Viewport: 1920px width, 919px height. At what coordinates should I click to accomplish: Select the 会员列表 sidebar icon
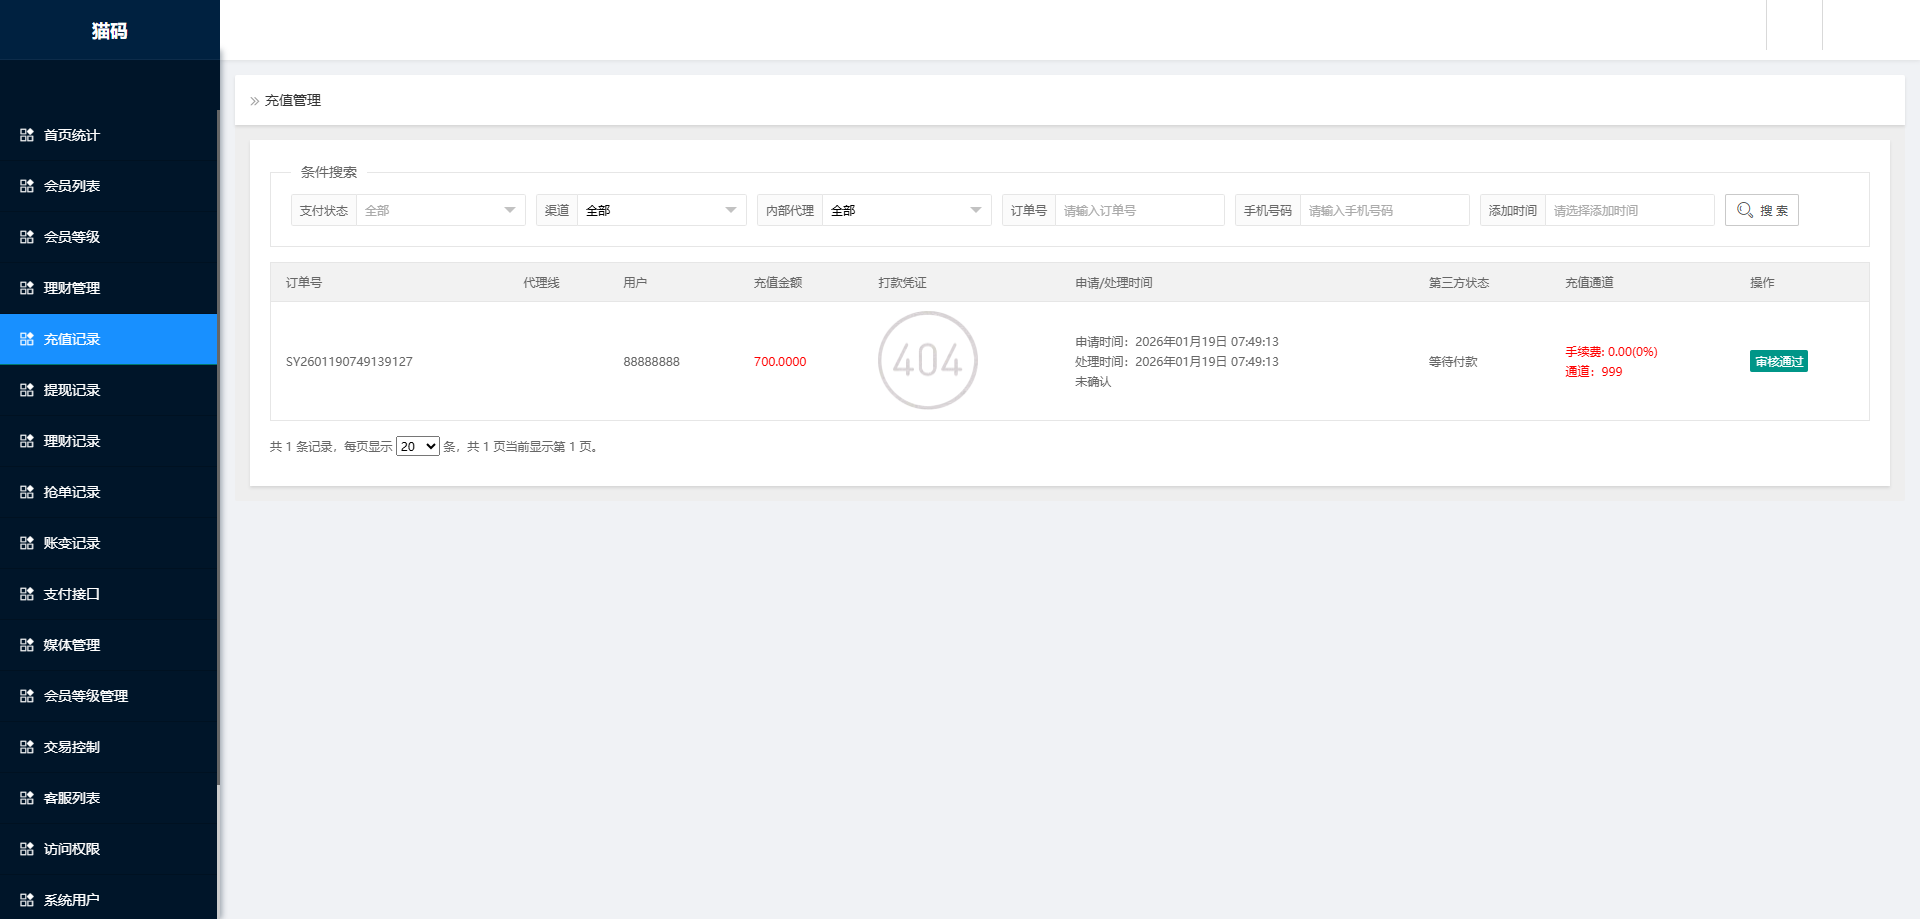tap(27, 186)
